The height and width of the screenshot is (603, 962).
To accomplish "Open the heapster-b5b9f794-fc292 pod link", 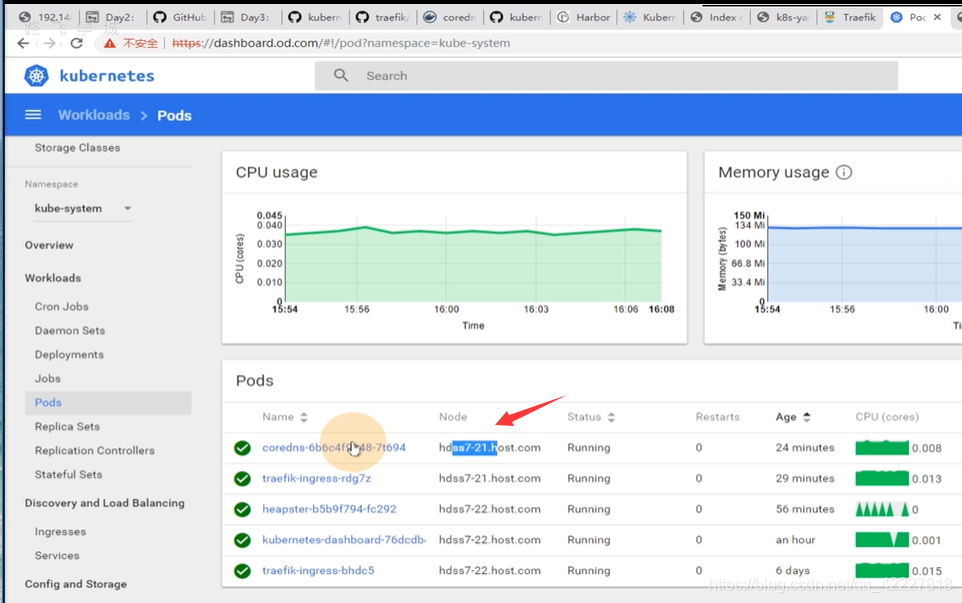I will pyautogui.click(x=329, y=509).
